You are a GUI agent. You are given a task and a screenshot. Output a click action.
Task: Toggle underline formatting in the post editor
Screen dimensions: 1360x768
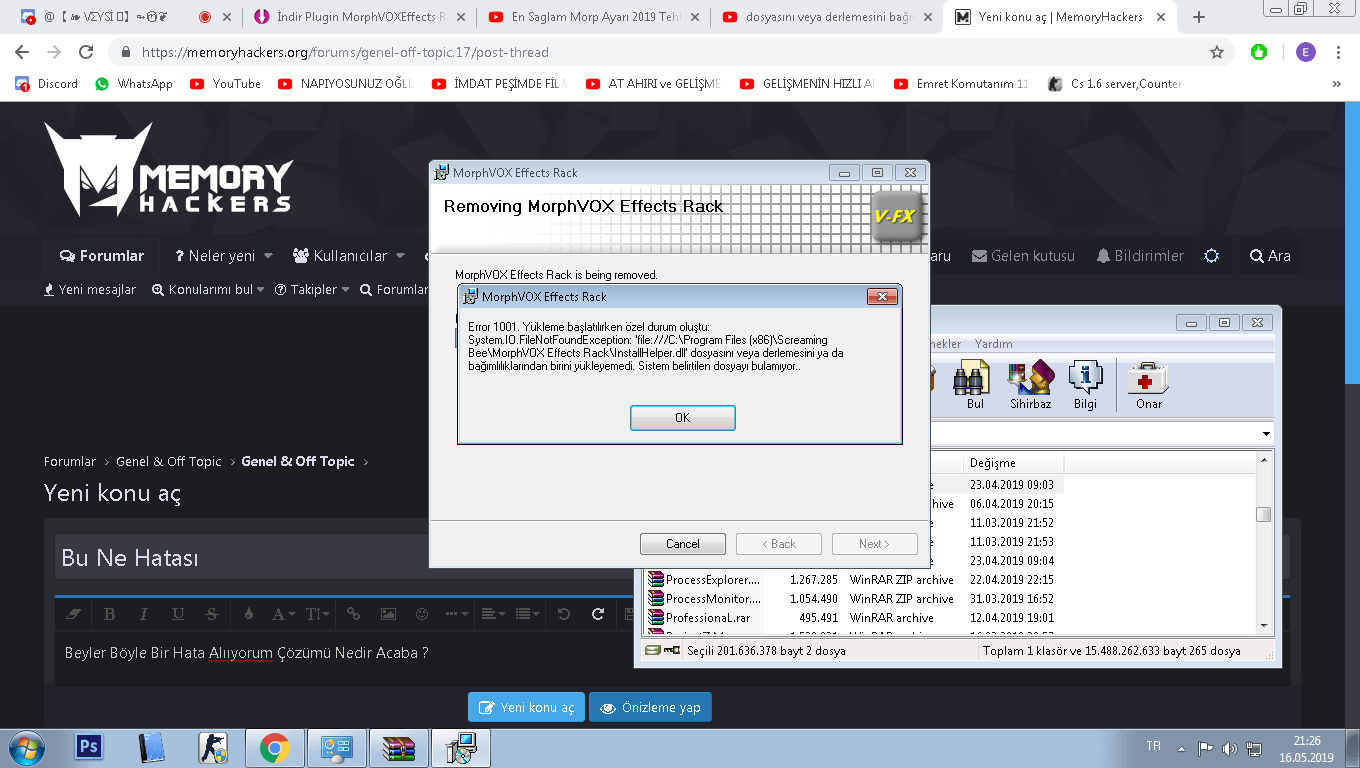click(178, 614)
